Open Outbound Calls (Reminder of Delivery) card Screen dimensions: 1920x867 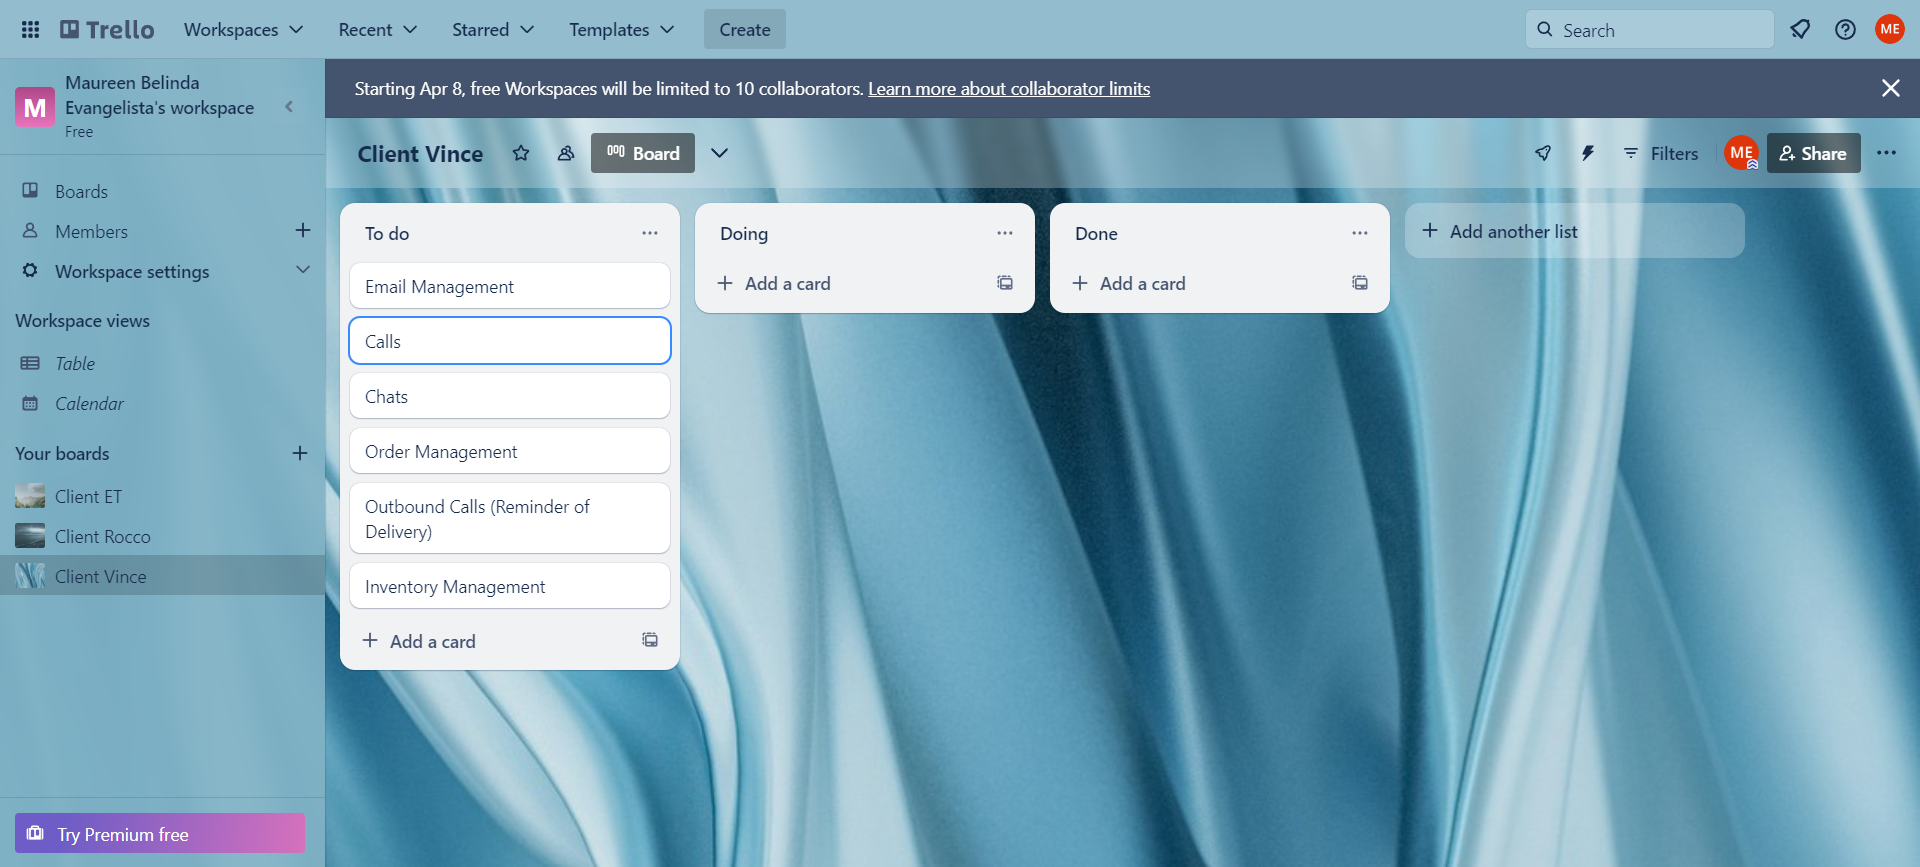(x=510, y=518)
